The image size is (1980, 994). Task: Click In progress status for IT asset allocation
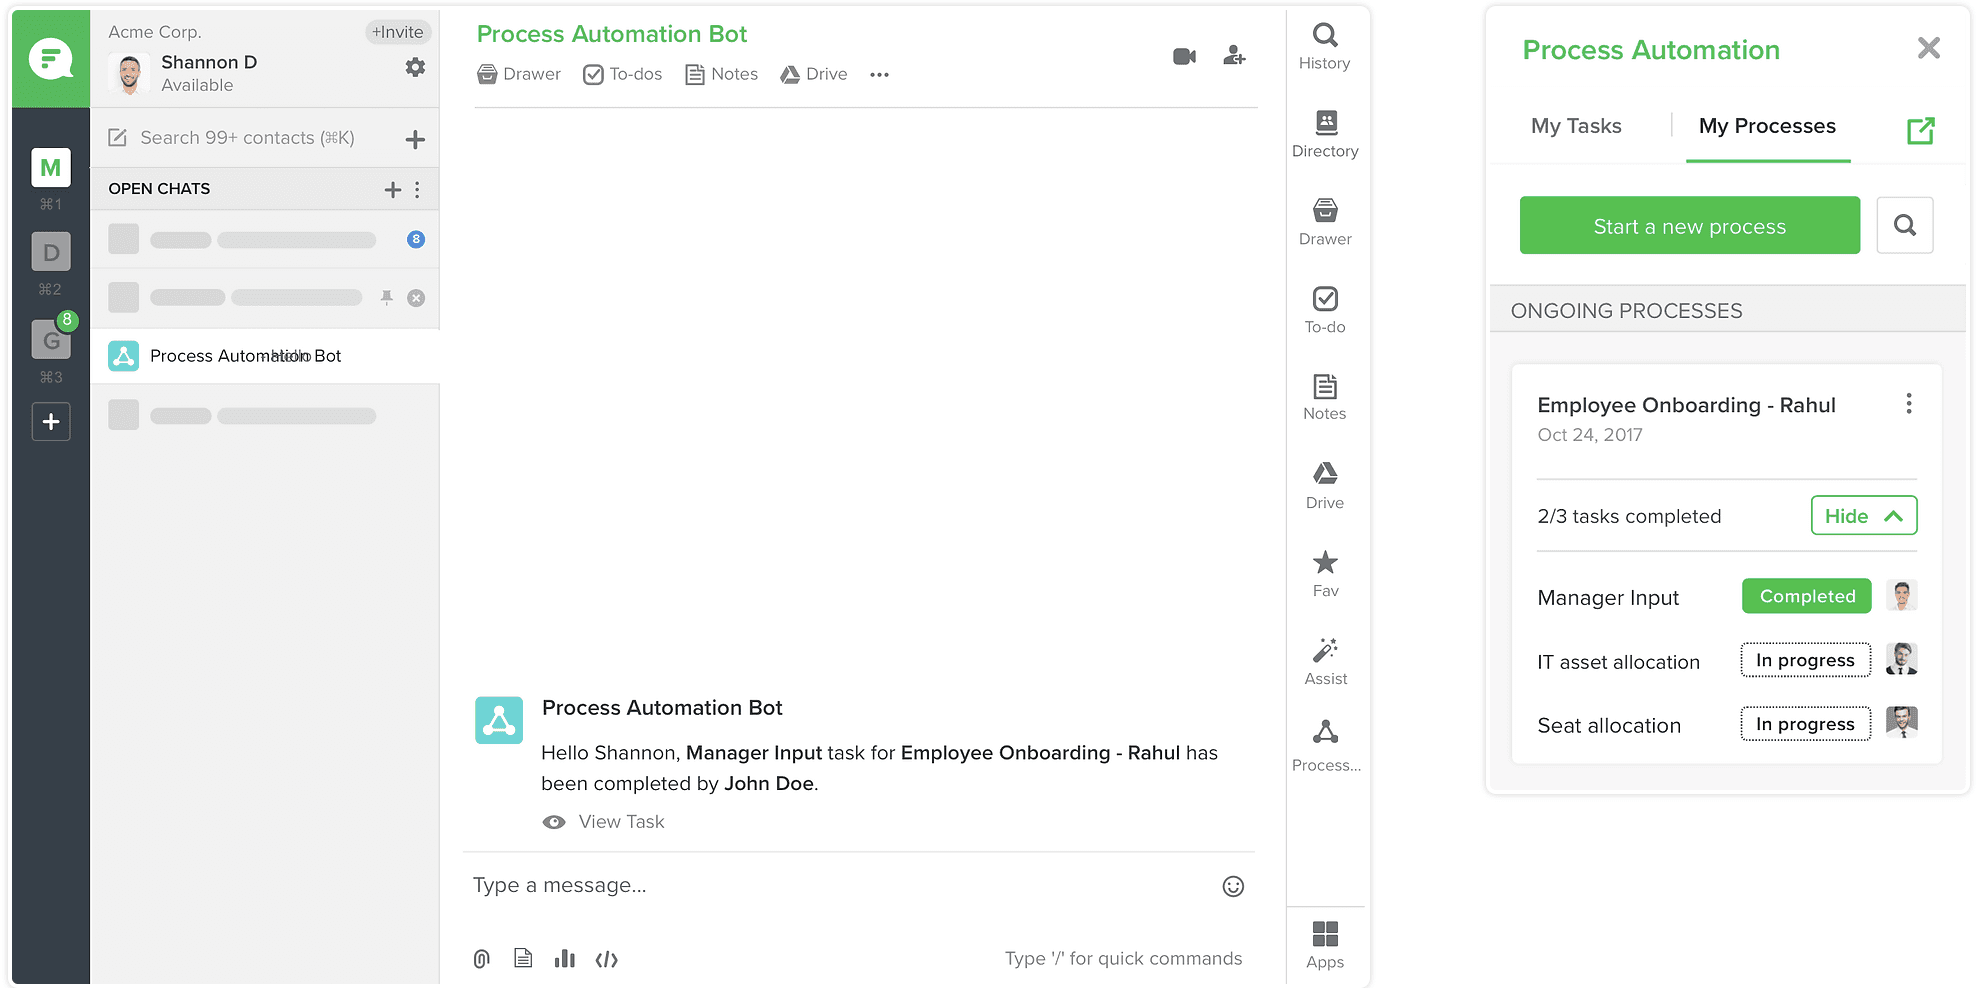pos(1805,660)
